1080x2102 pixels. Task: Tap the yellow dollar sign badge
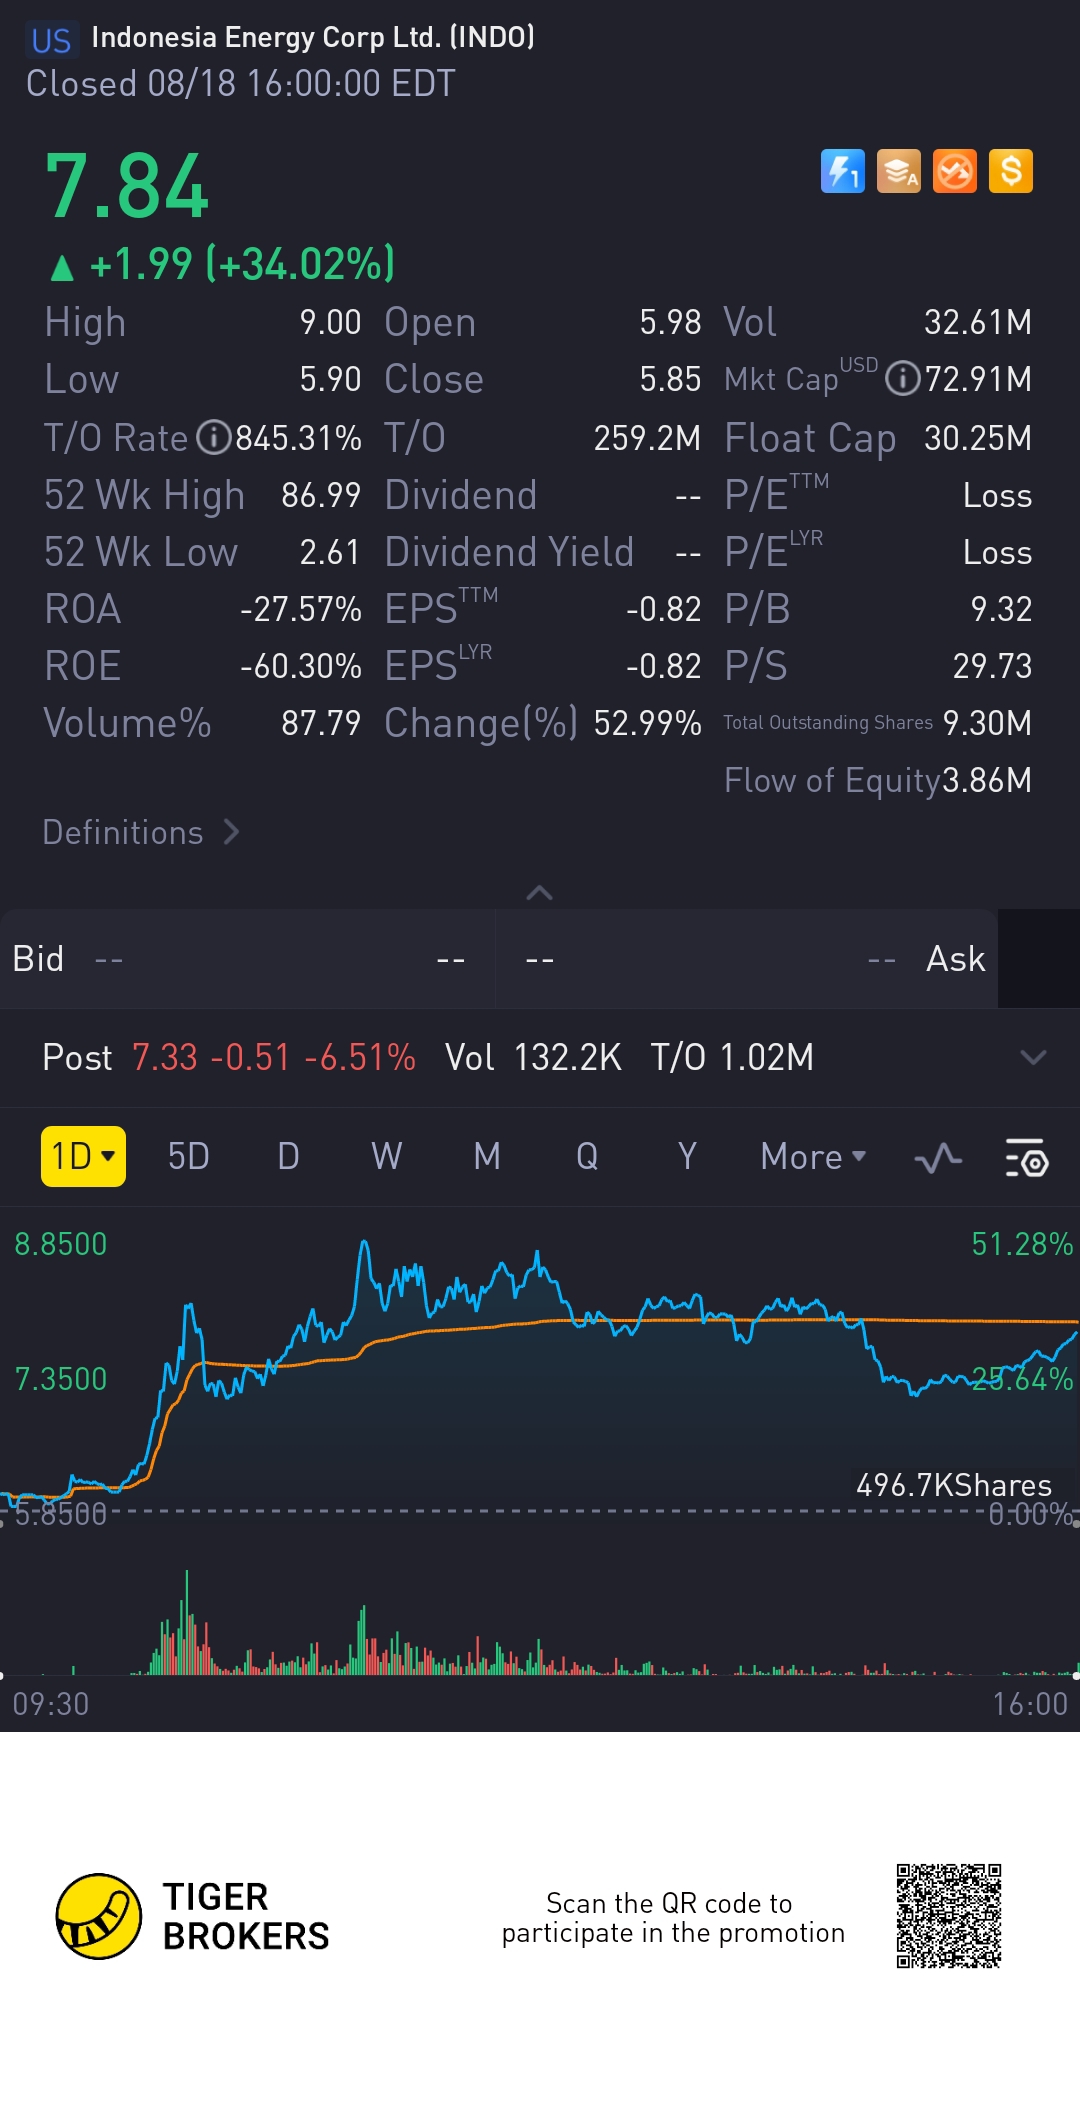(x=1010, y=171)
